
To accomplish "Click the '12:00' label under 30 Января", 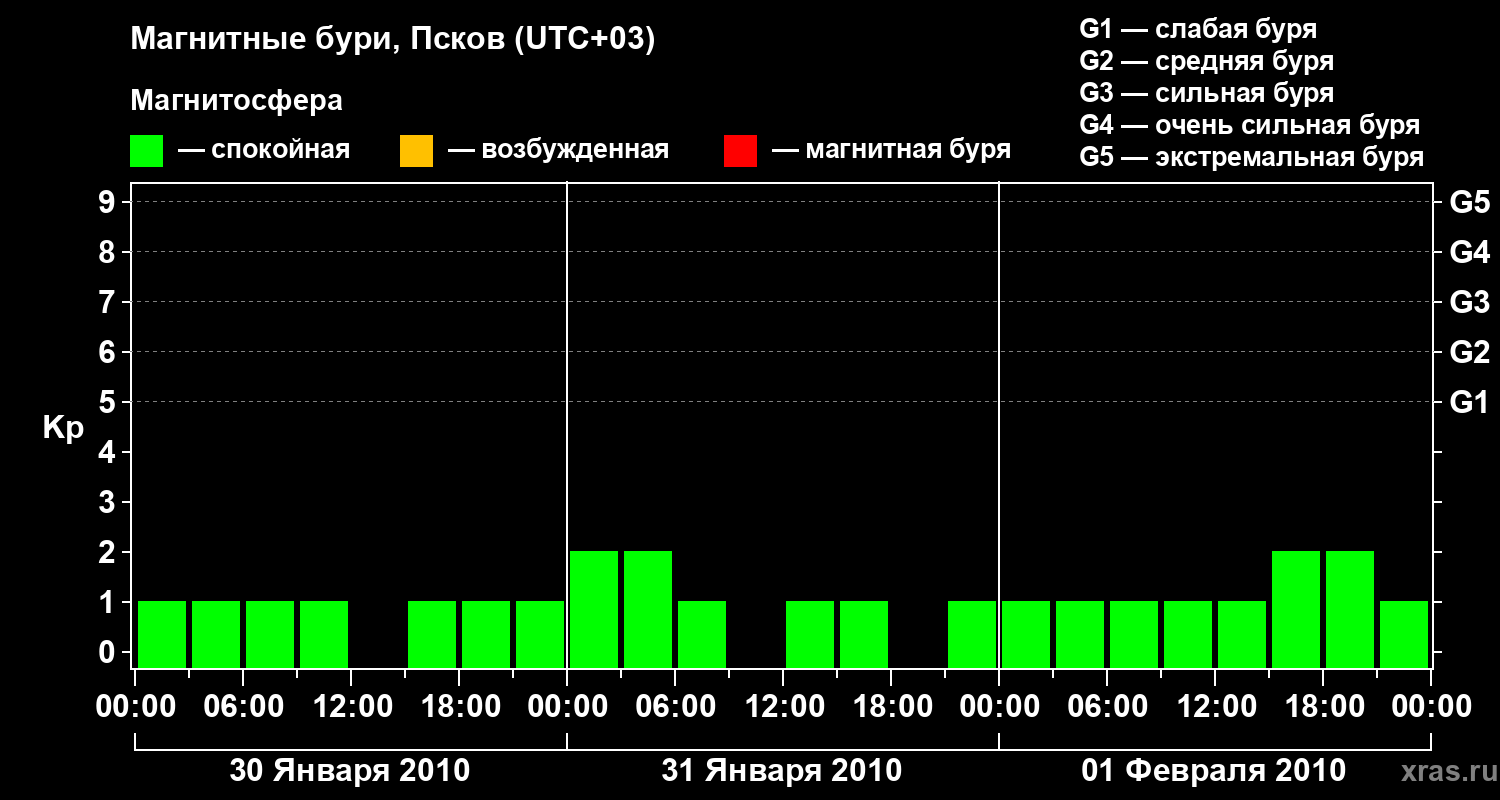I will pos(351,707).
